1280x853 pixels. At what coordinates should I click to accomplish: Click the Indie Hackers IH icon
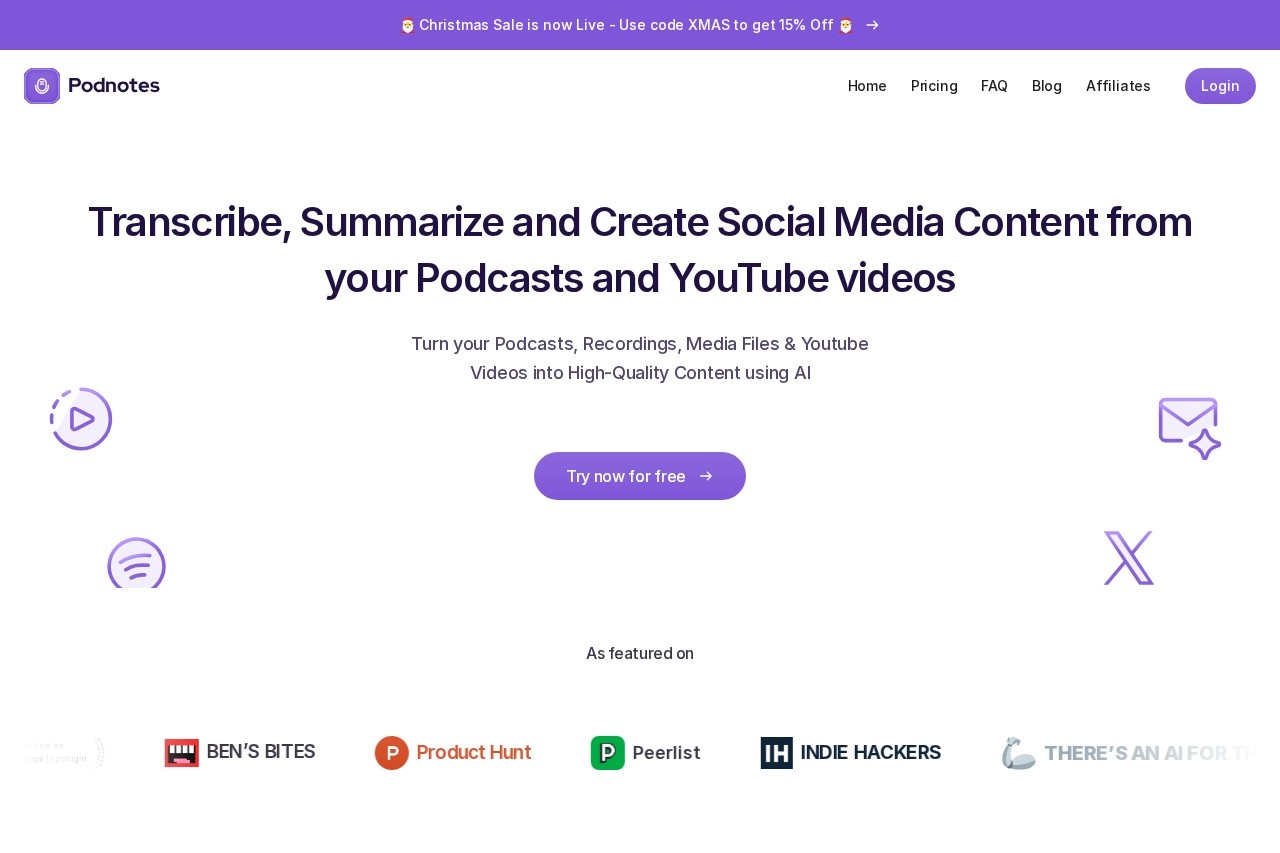coord(777,753)
